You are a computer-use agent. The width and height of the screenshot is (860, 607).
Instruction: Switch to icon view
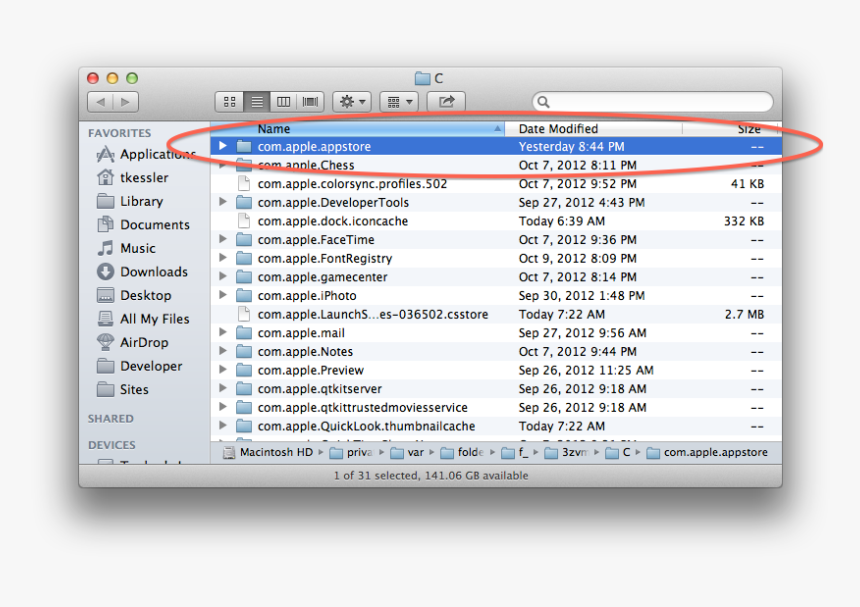(x=230, y=102)
